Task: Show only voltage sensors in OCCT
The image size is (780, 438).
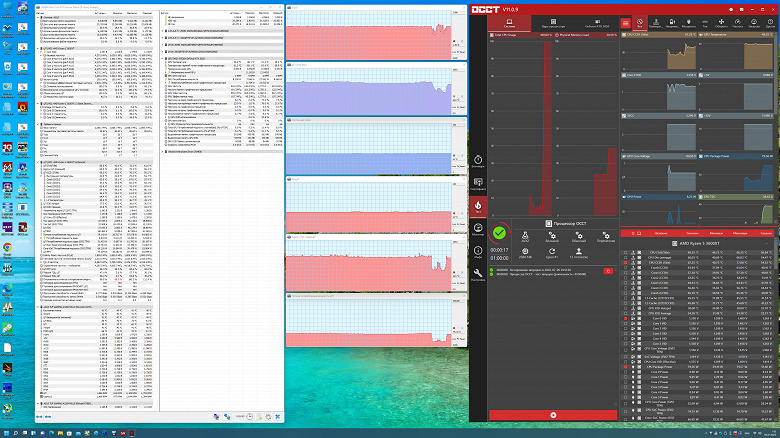Action: [672, 23]
